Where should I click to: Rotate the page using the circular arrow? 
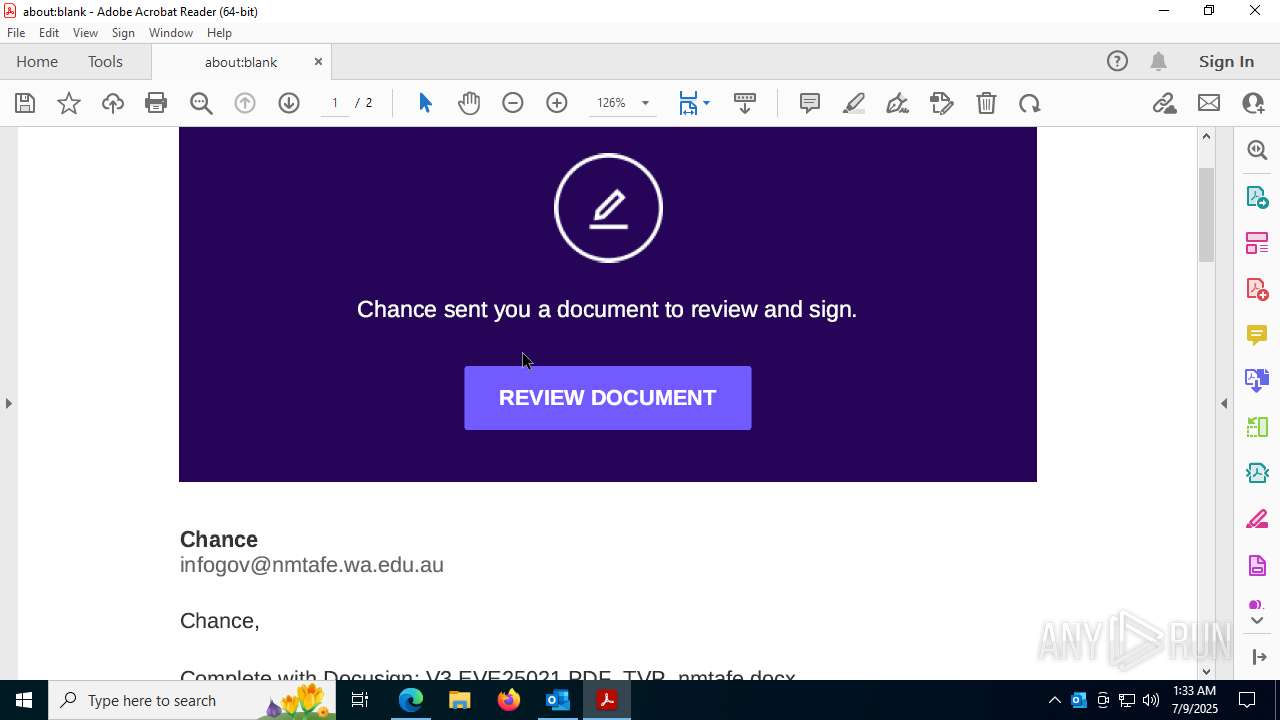pyautogui.click(x=1030, y=103)
